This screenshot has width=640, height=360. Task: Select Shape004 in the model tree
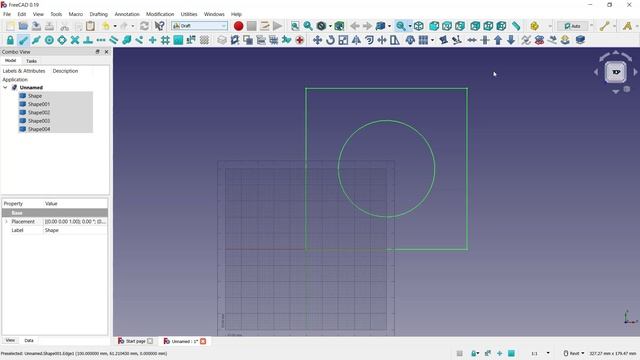pos(39,129)
